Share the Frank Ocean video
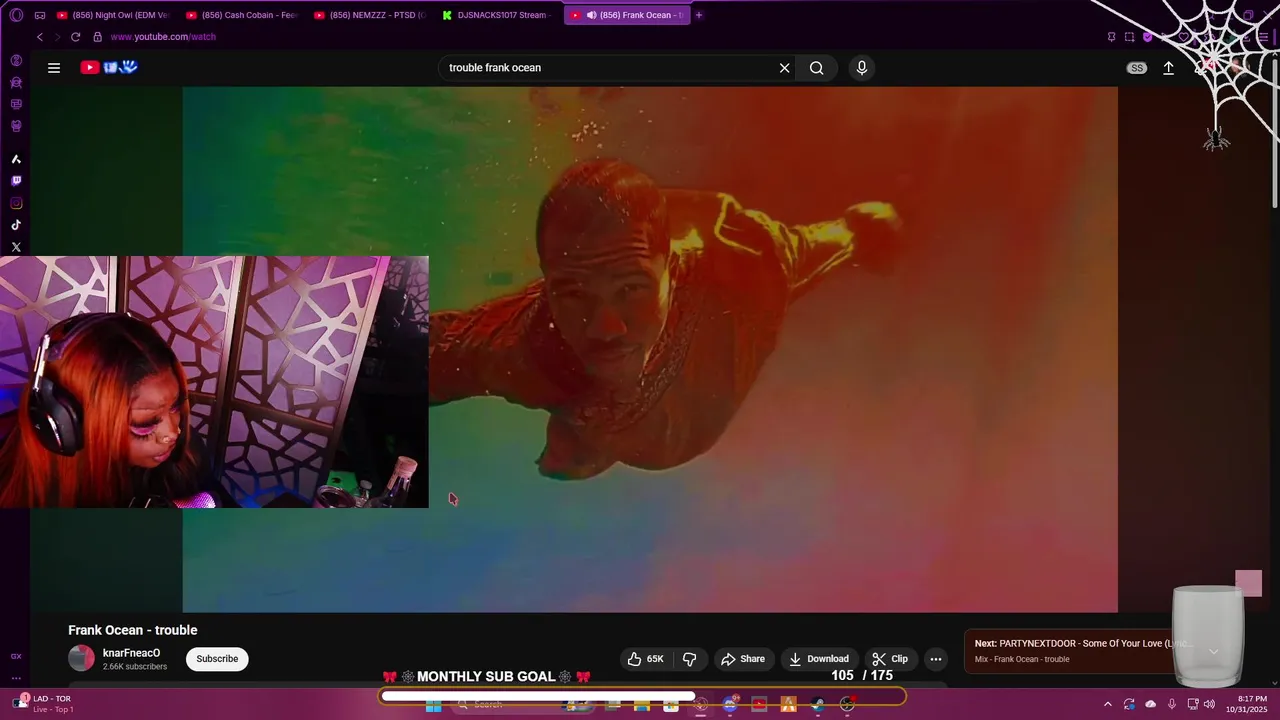1280x720 pixels. point(743,659)
